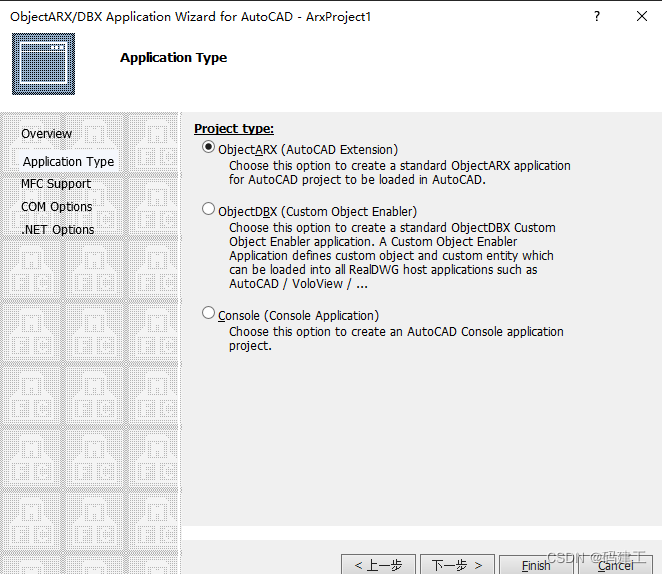The width and height of the screenshot is (662, 574).
Task: Close the Application Wizard dialog
Action: (641, 17)
